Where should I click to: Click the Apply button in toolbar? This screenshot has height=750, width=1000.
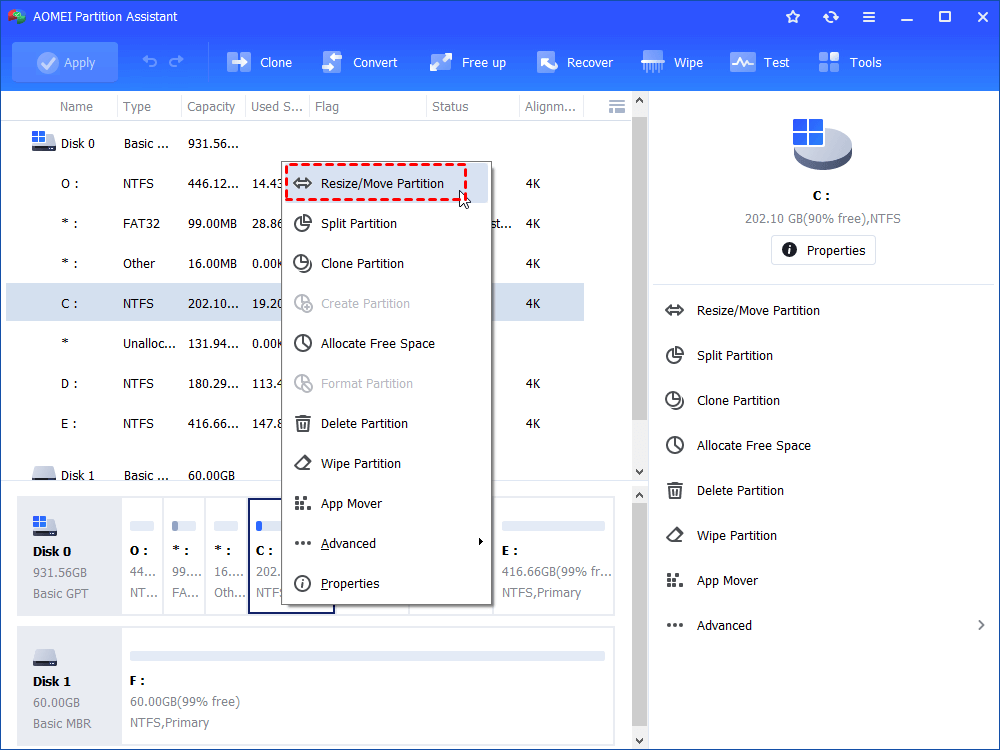(x=65, y=62)
